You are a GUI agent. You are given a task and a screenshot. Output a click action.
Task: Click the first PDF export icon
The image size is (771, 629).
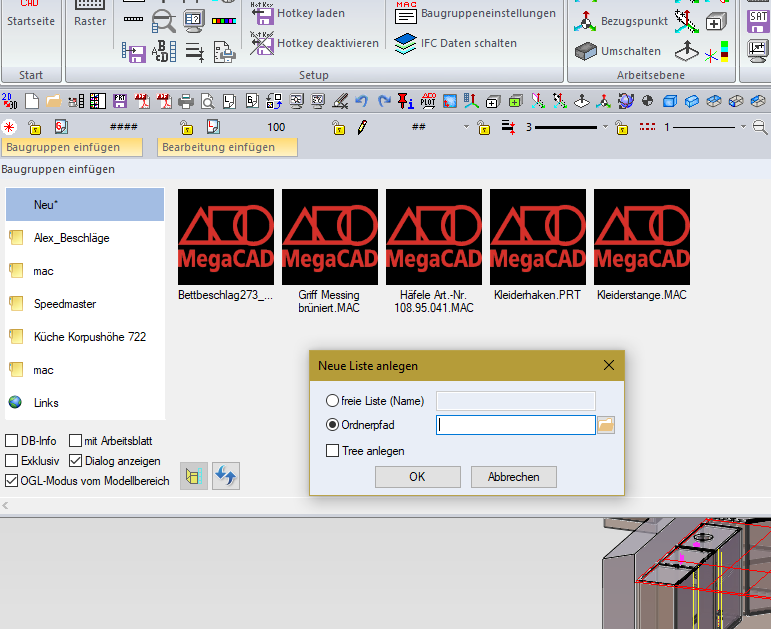pyautogui.click(x=142, y=101)
